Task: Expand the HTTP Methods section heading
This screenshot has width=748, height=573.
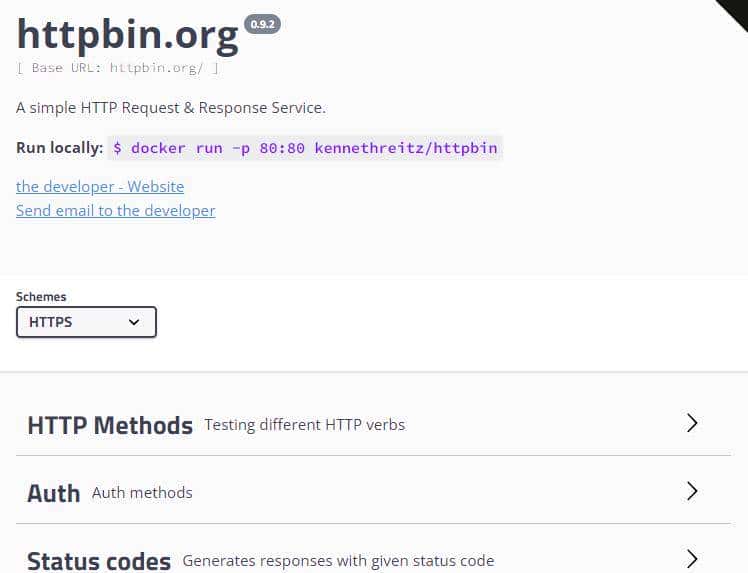Action: click(x=110, y=425)
